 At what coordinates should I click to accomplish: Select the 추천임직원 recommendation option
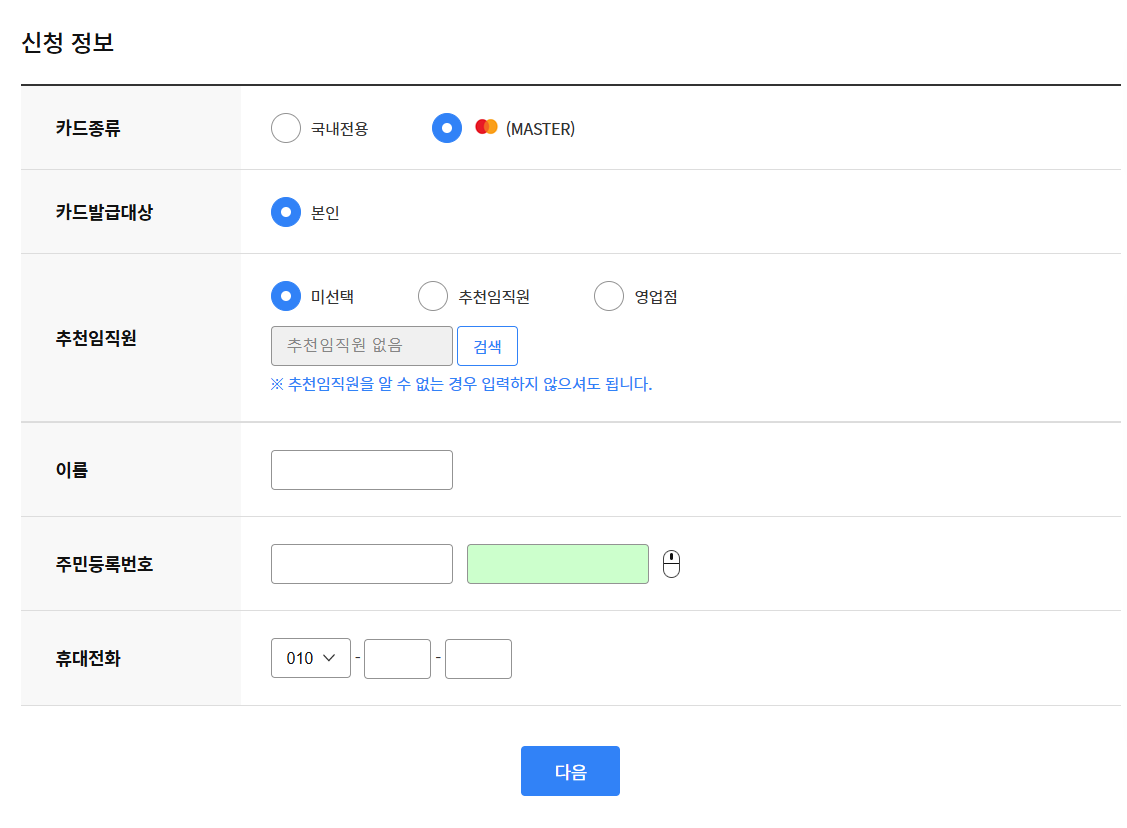(x=432, y=295)
